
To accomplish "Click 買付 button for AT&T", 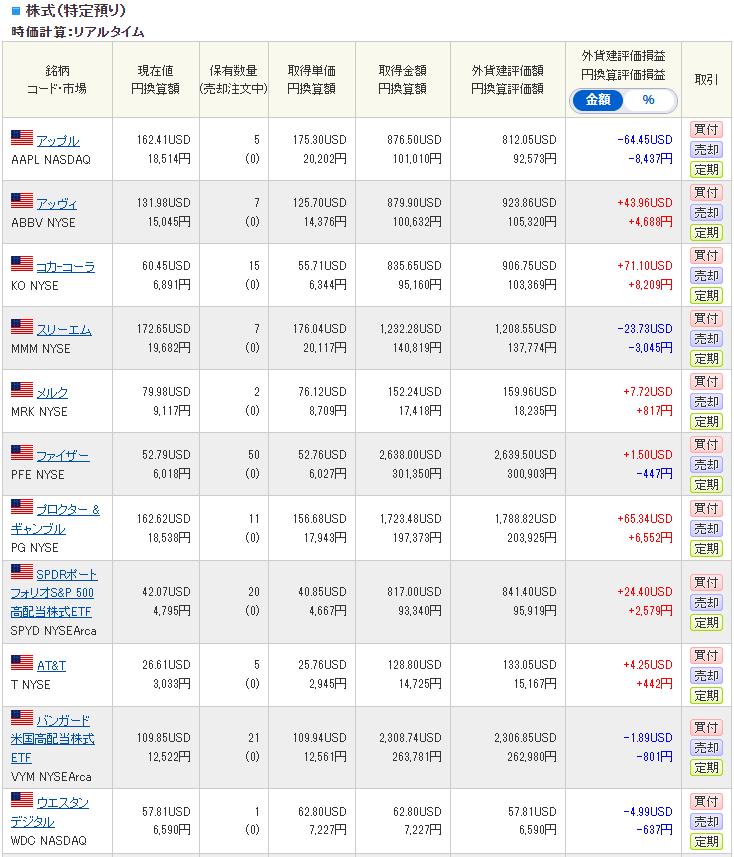I will point(706,655).
